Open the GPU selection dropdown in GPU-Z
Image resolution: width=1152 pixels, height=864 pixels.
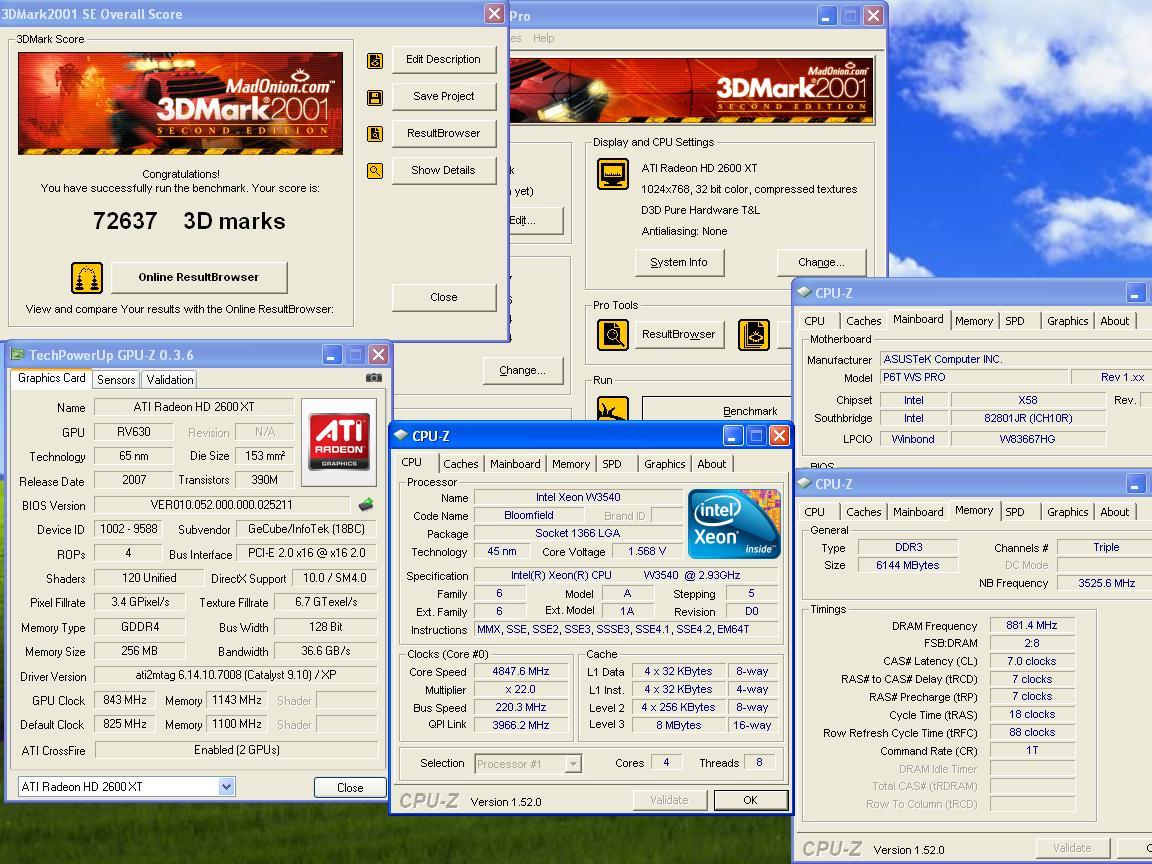pos(226,787)
